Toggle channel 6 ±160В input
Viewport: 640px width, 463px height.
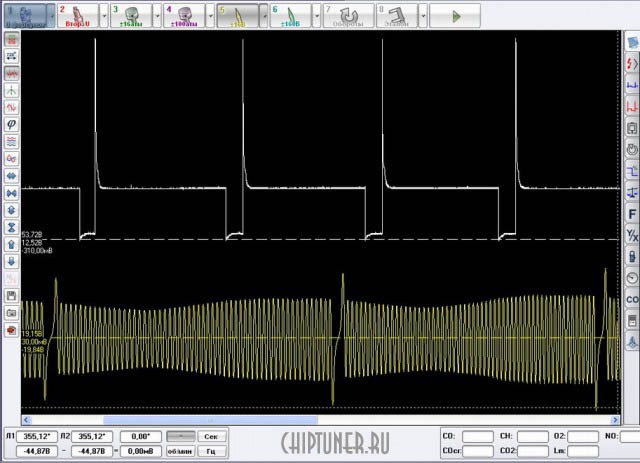pos(291,16)
